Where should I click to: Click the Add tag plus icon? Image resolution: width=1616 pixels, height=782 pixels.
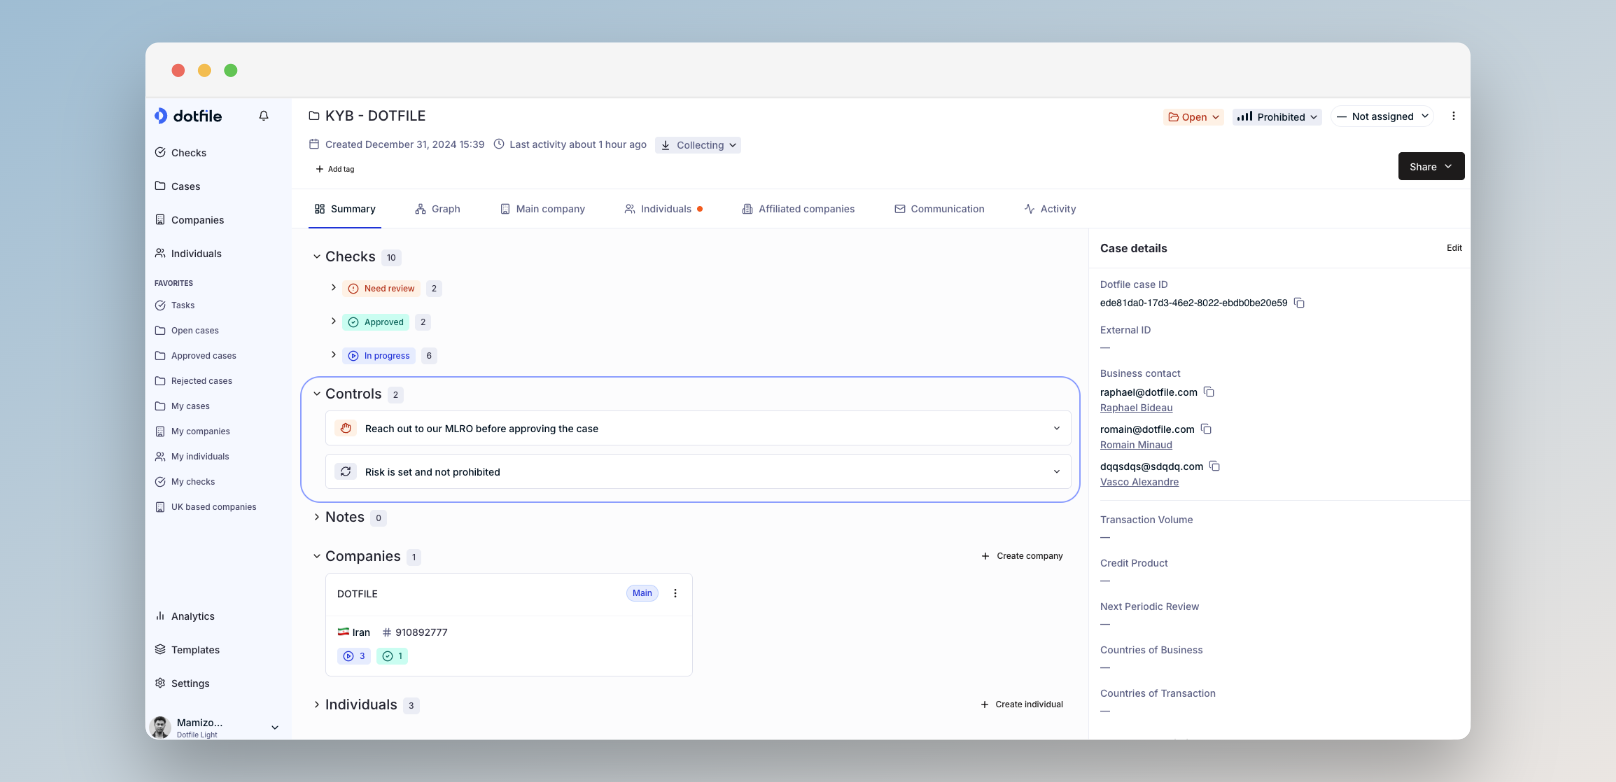pyautogui.click(x=320, y=169)
